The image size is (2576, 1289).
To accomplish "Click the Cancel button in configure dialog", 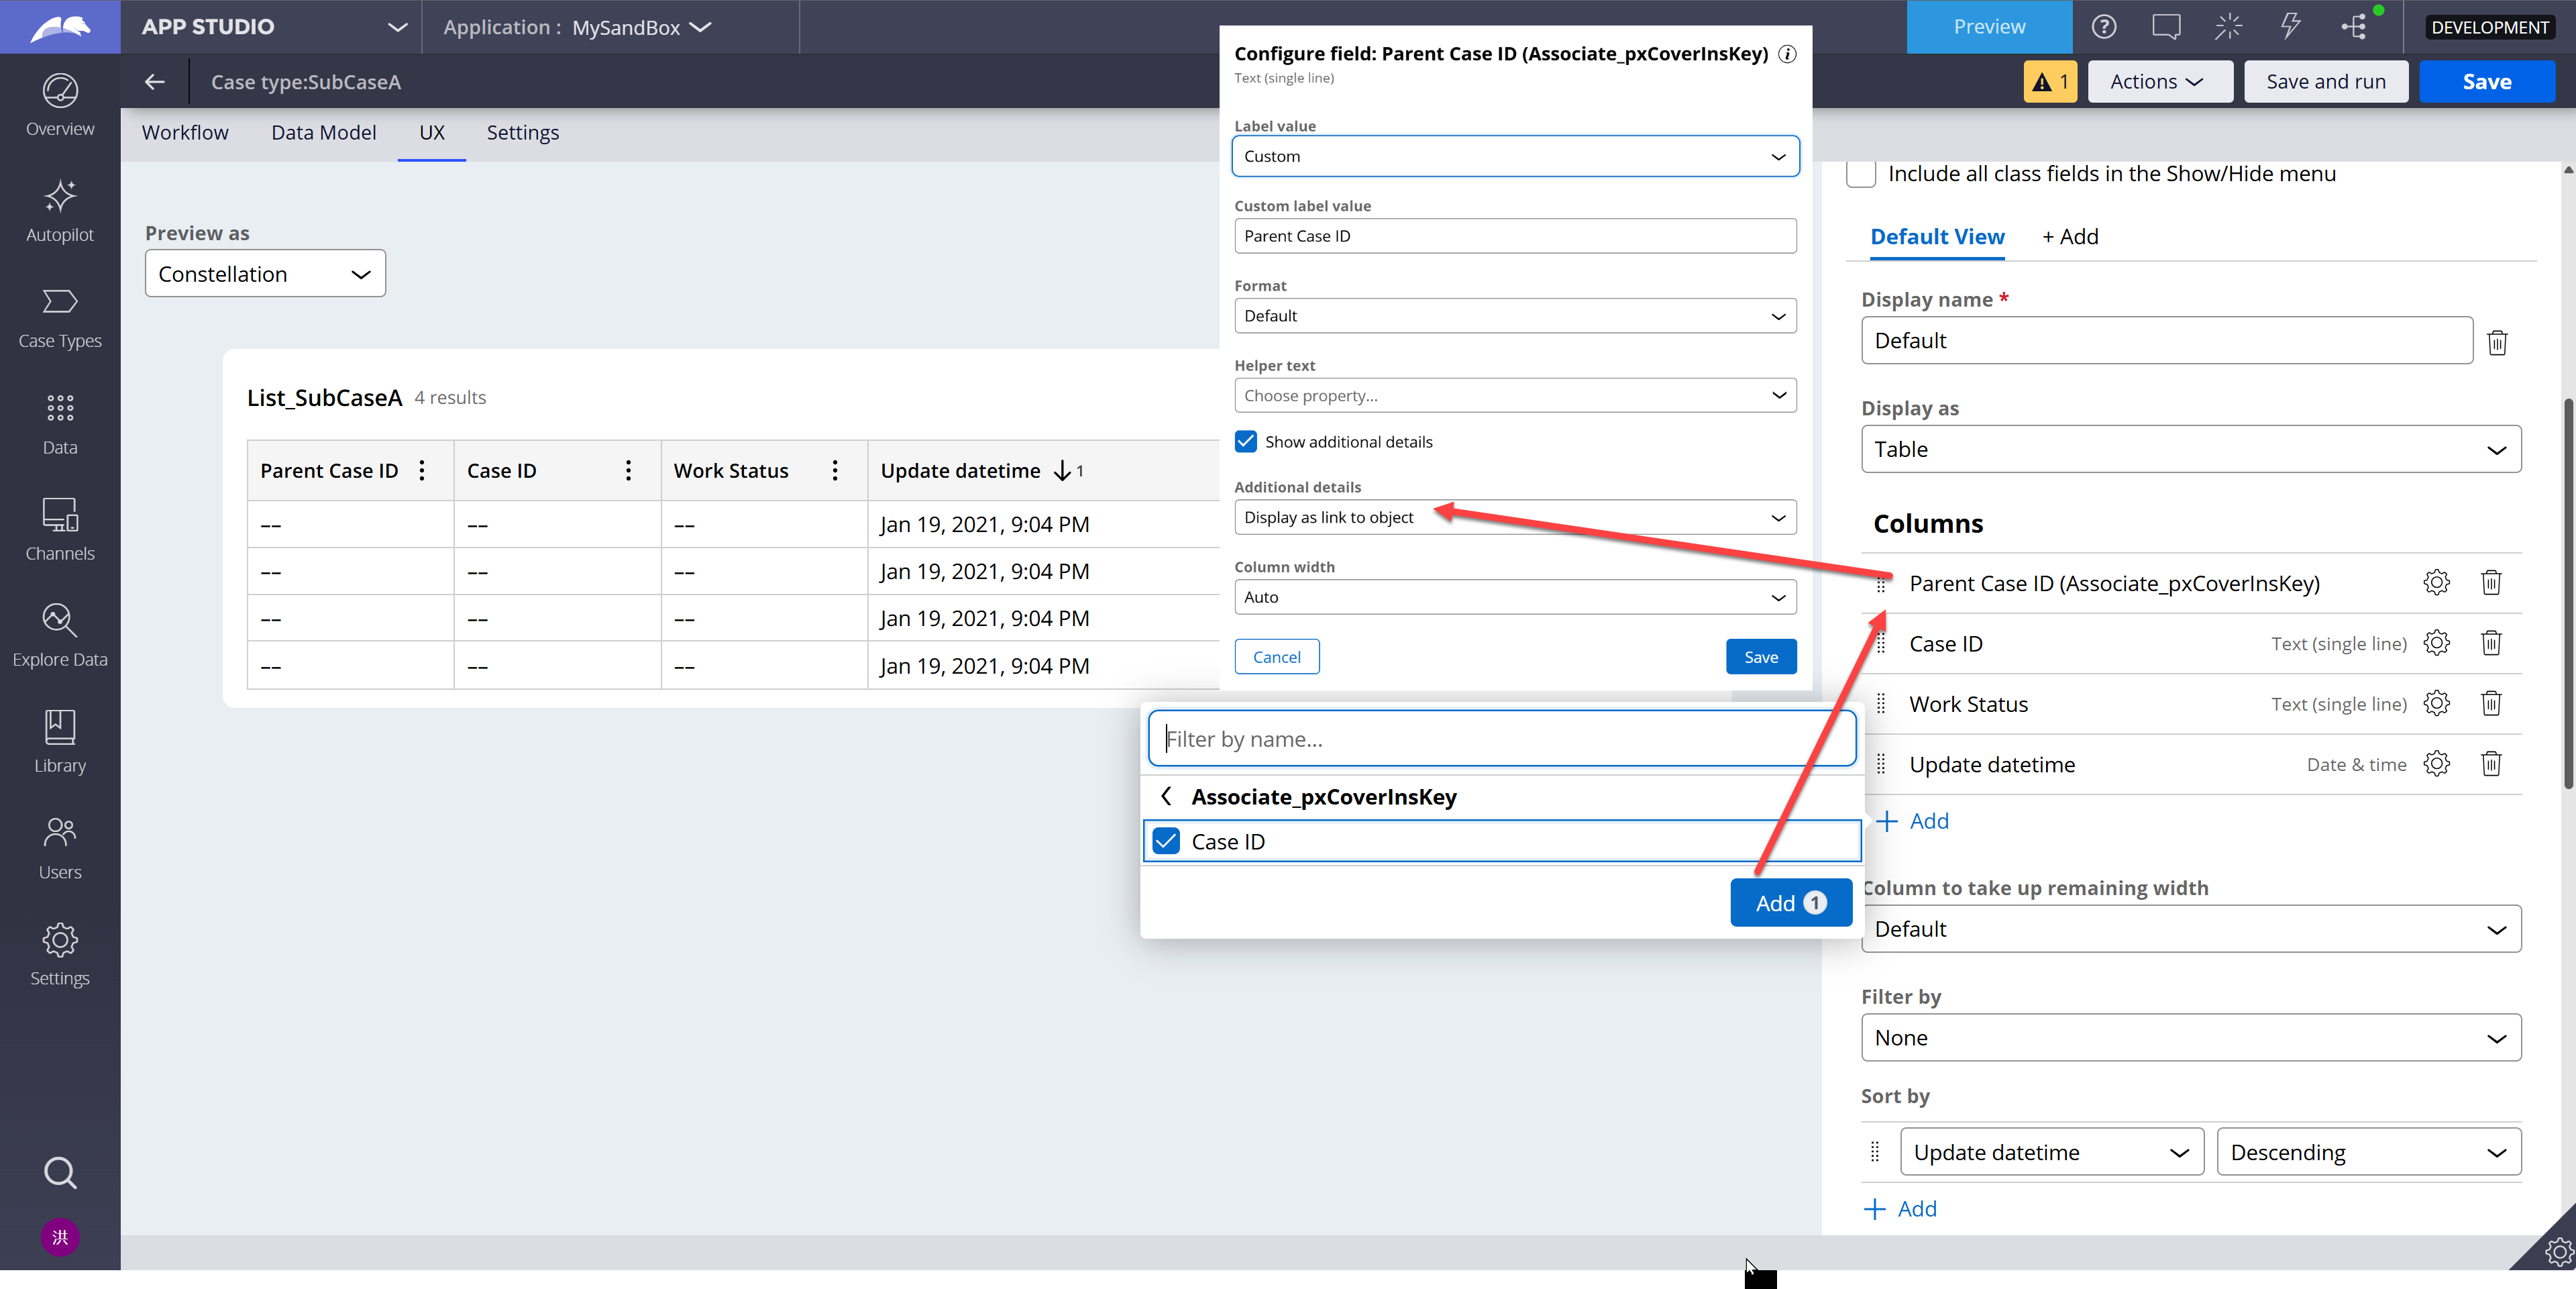I will coord(1276,657).
